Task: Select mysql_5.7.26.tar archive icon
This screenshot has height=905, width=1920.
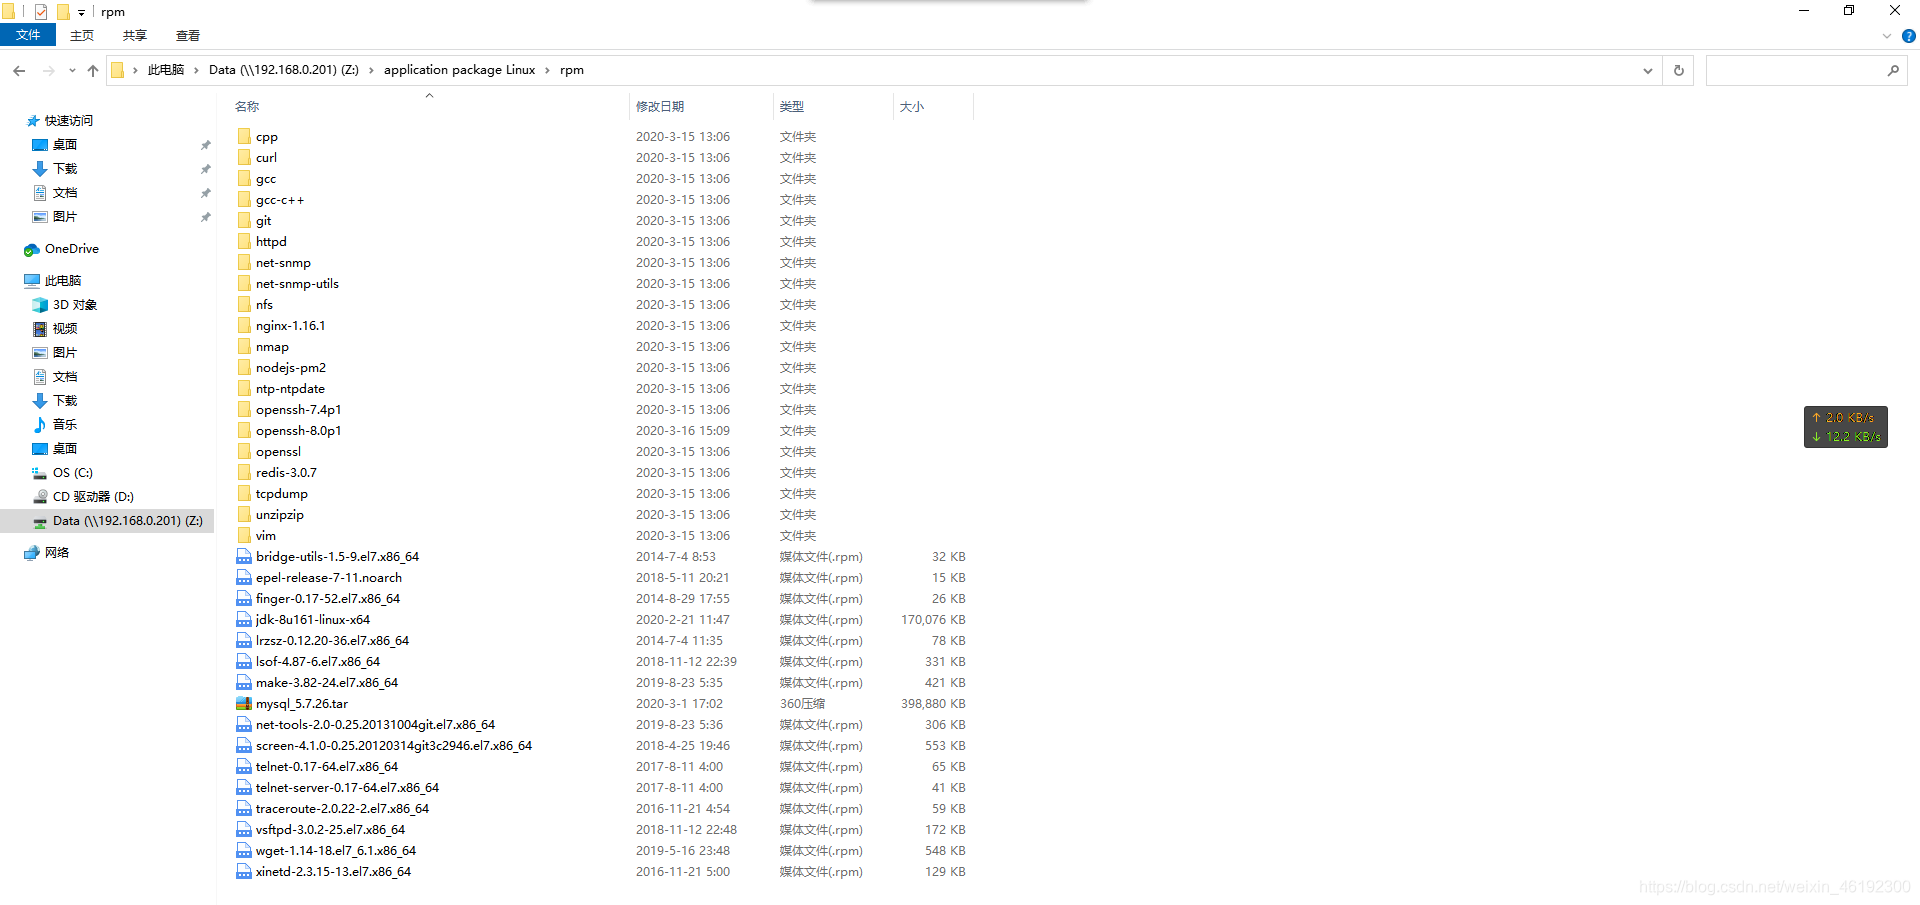Action: tap(244, 703)
